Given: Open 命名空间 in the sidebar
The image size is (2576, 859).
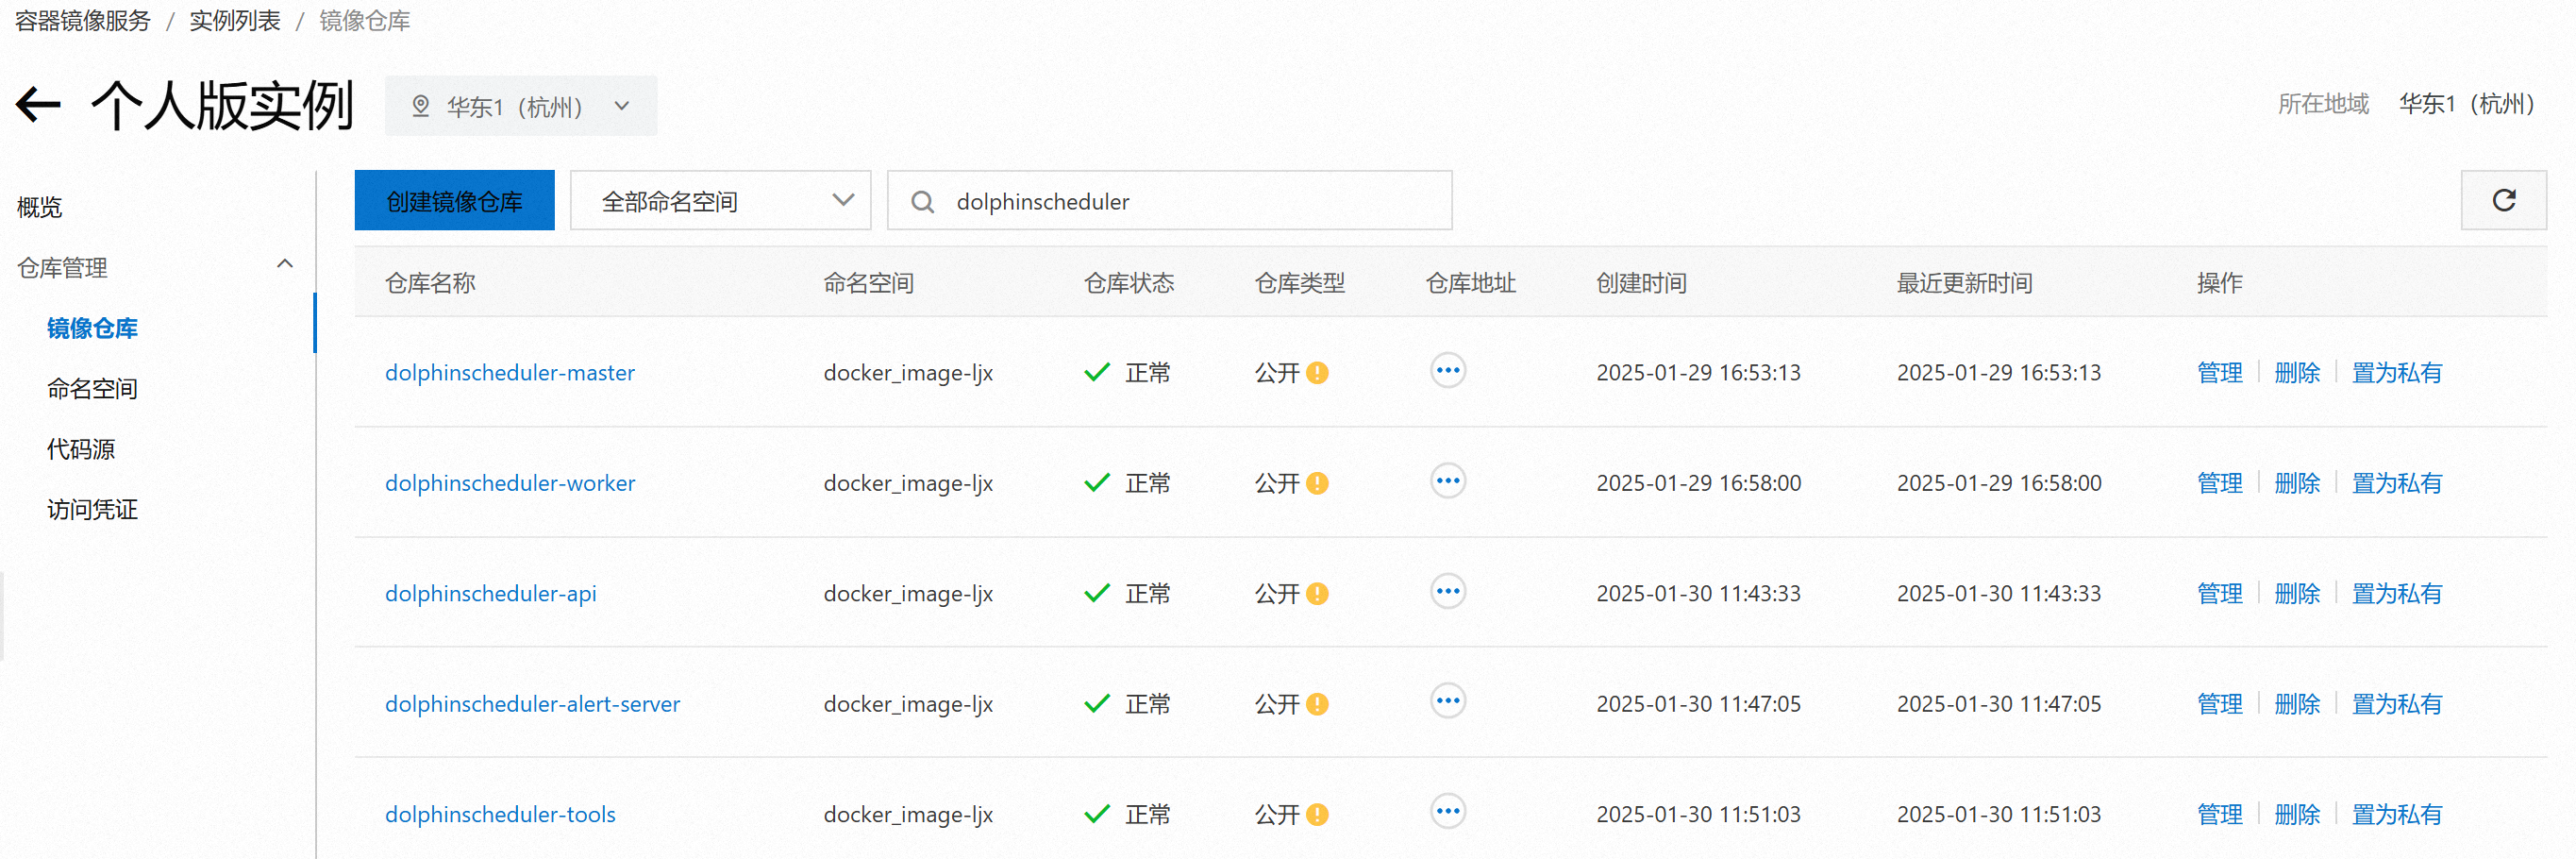Looking at the screenshot, I should [x=92, y=389].
